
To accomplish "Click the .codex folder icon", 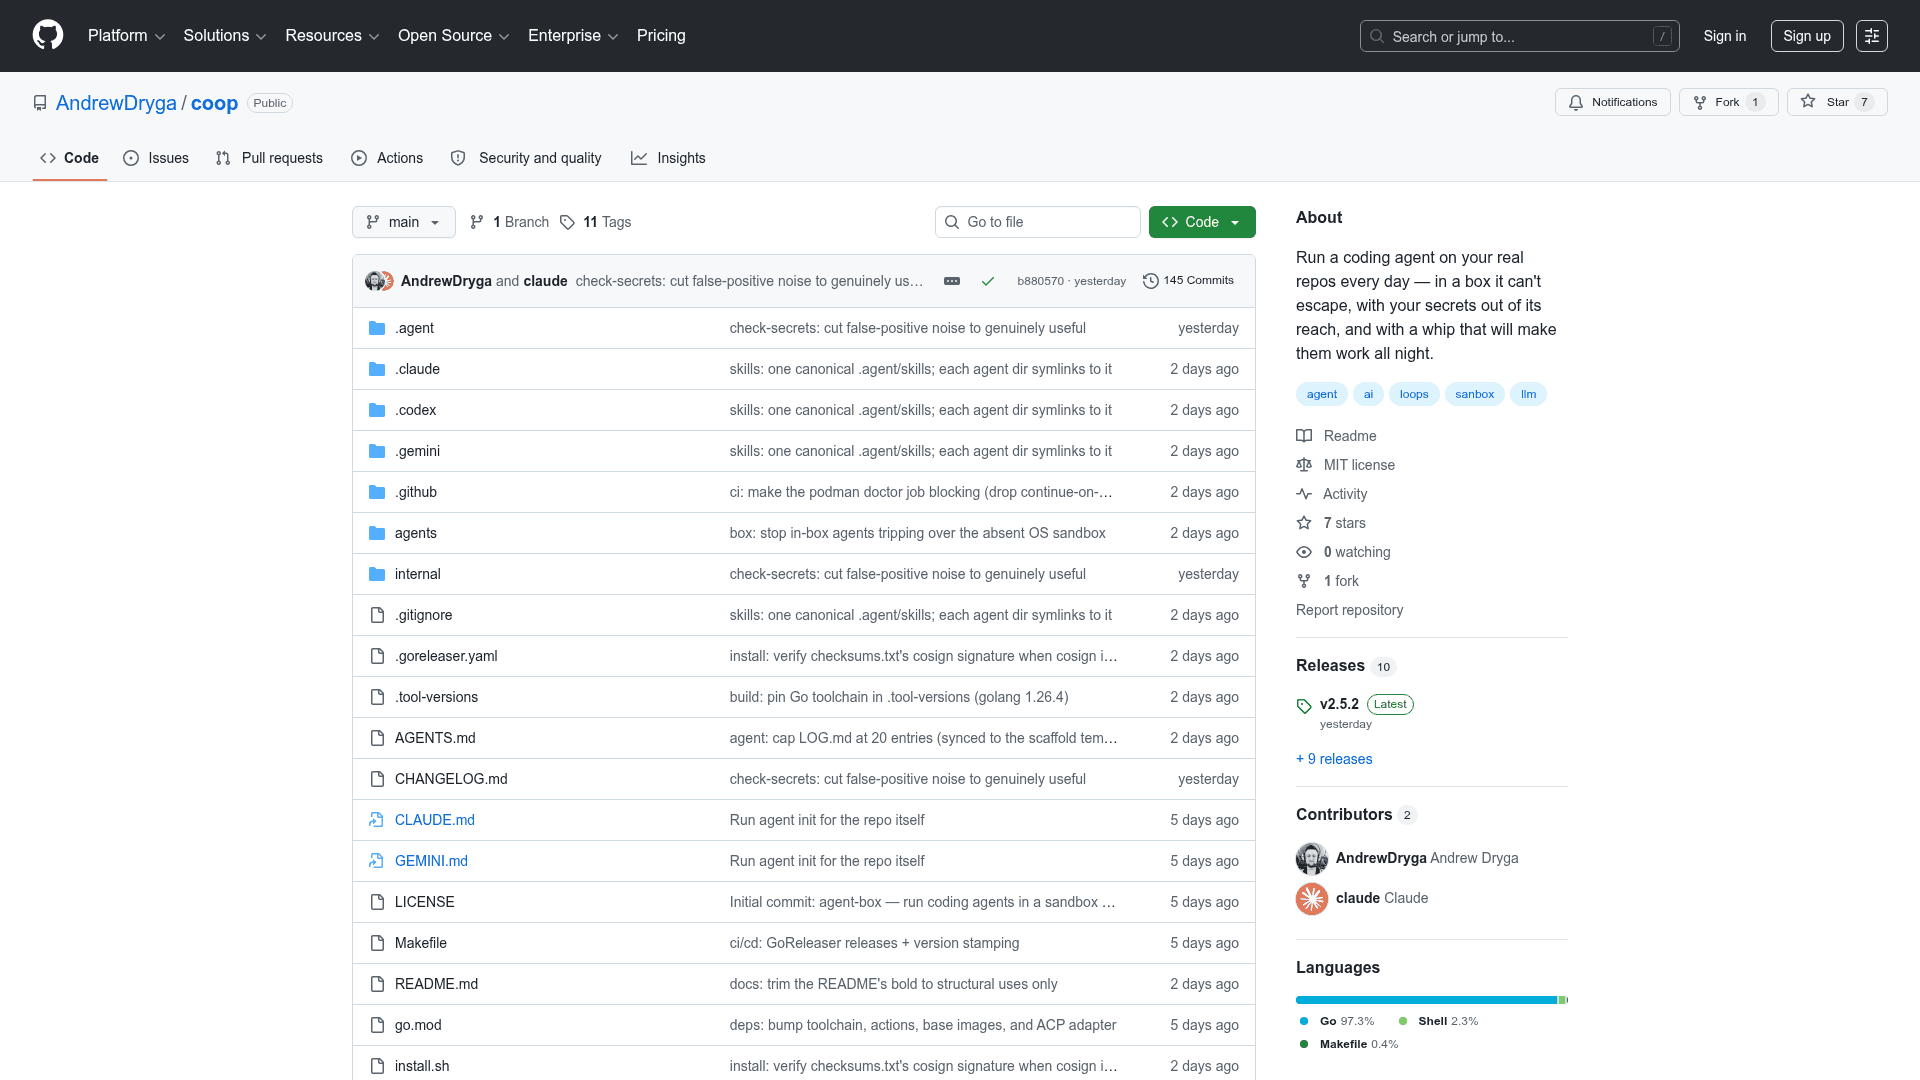I will (x=377, y=410).
